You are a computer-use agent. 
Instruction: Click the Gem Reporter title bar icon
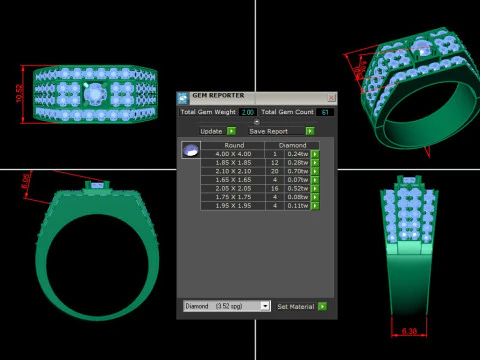[183, 98]
